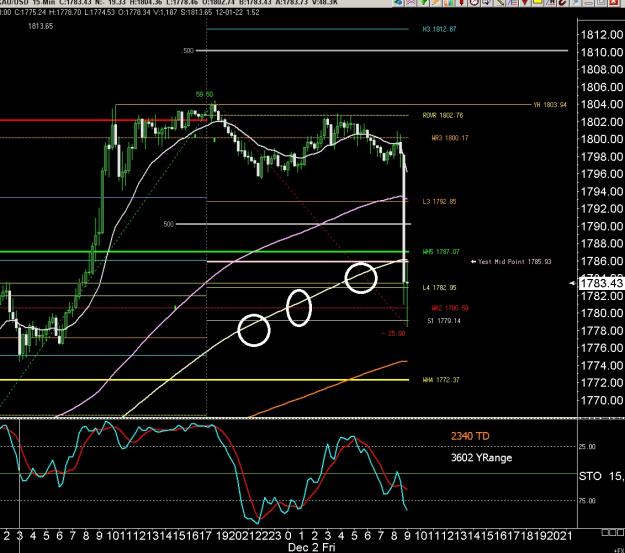Image resolution: width=625 pixels, height=553 pixels.
Task: Click the RDVR 1802.76 label
Action: 443,116
